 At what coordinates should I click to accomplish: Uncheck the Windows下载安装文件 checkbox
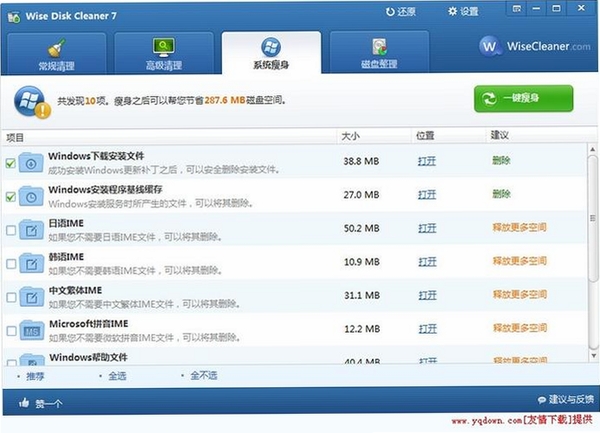pos(11,163)
